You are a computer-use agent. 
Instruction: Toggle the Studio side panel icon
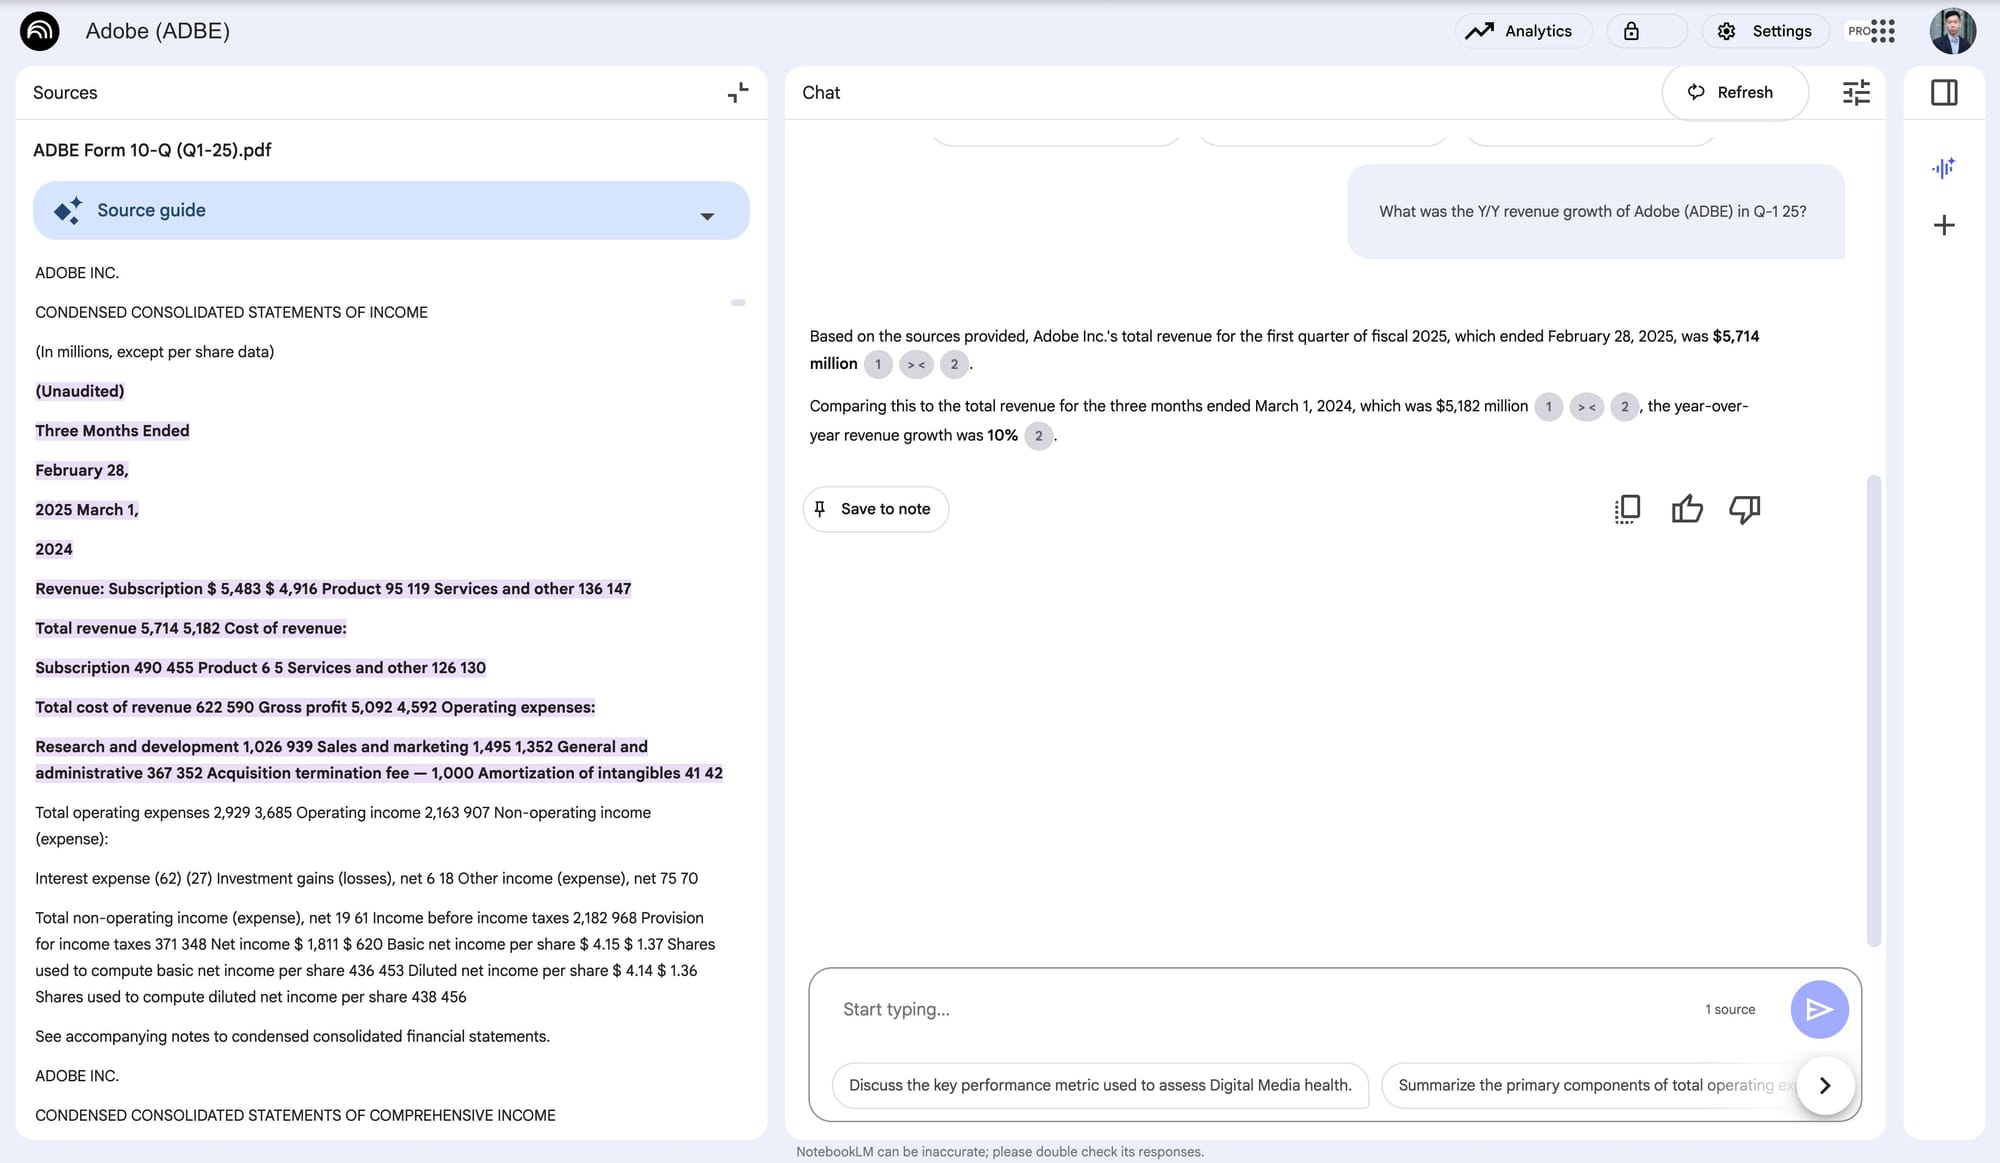[x=1944, y=93]
